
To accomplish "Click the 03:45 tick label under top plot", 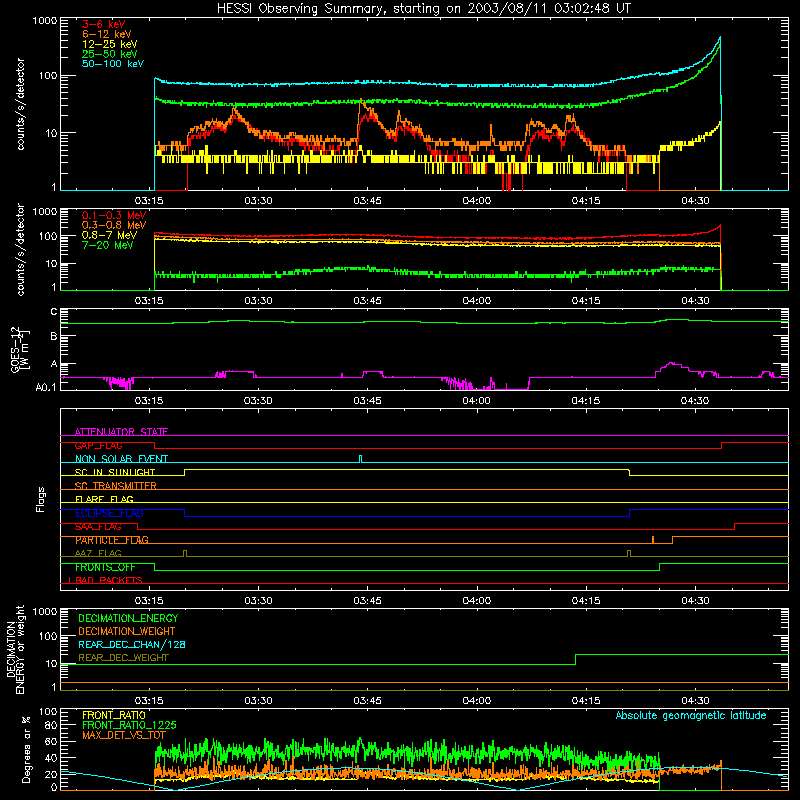I will pos(367,201).
